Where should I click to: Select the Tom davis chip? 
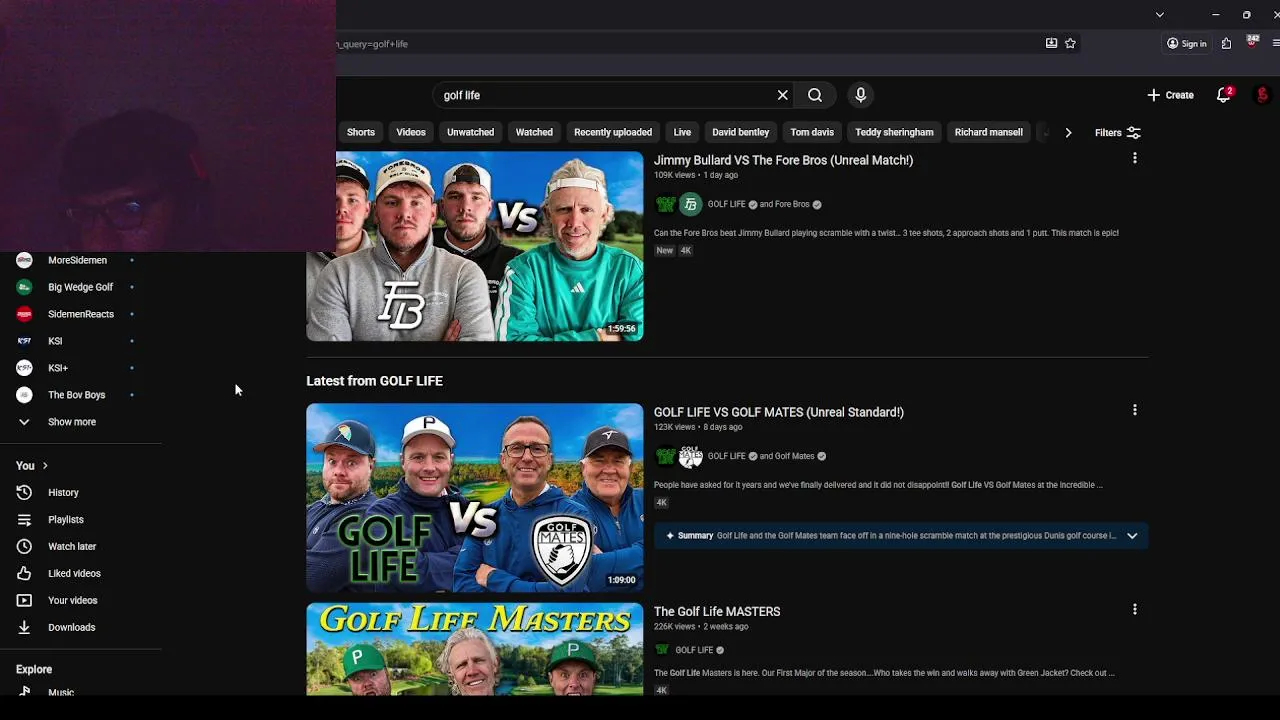click(x=812, y=132)
